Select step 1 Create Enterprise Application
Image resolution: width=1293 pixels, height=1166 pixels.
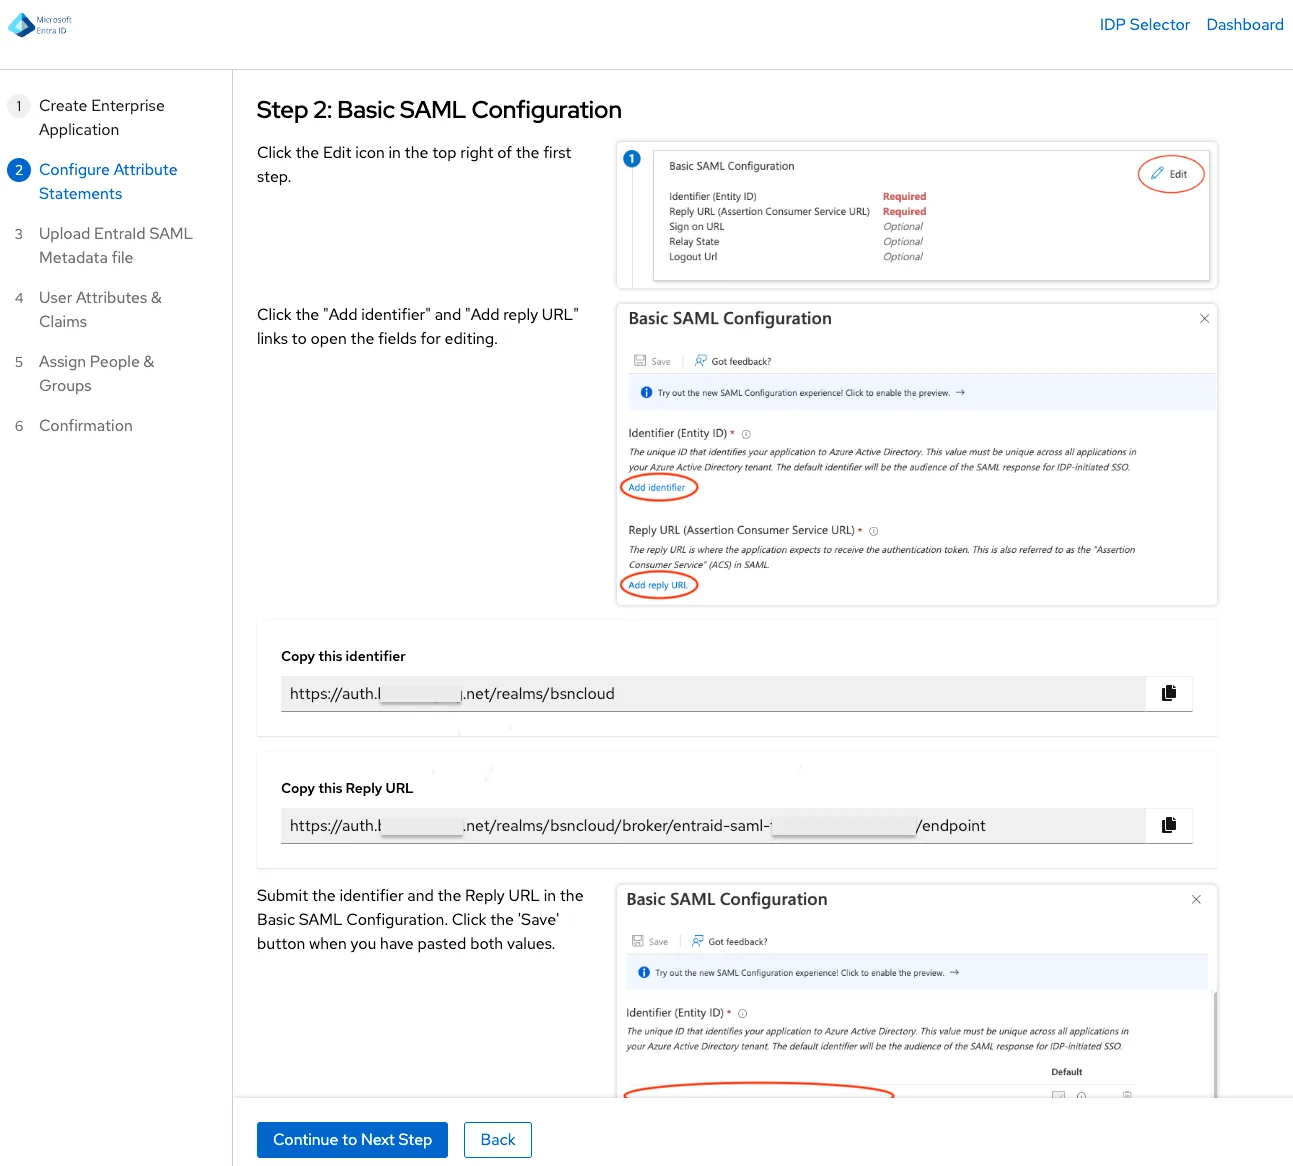[101, 118]
